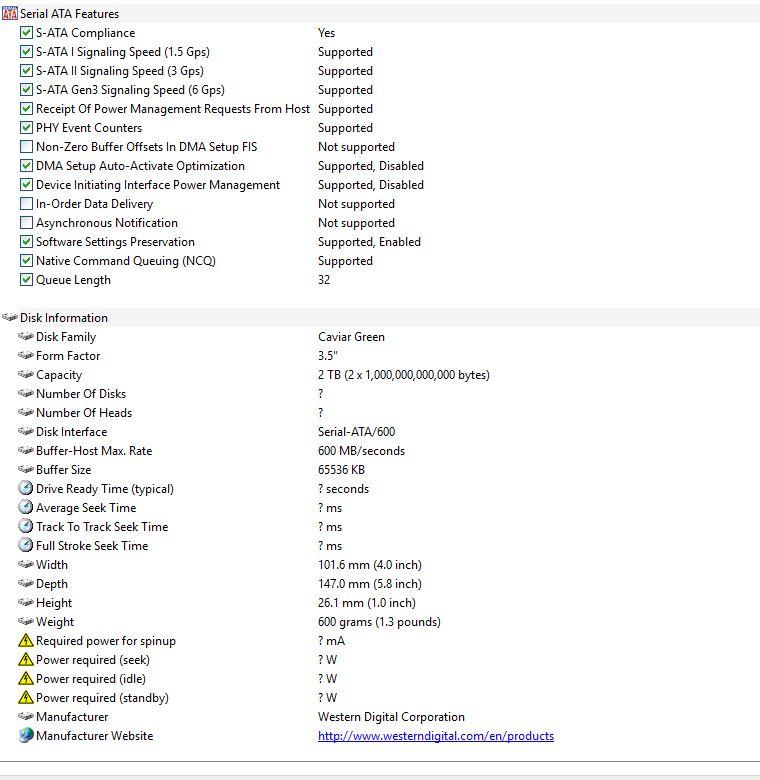Check the Asynchronous Notification checkbox
Viewport: 760px width, 780px height.
point(26,222)
